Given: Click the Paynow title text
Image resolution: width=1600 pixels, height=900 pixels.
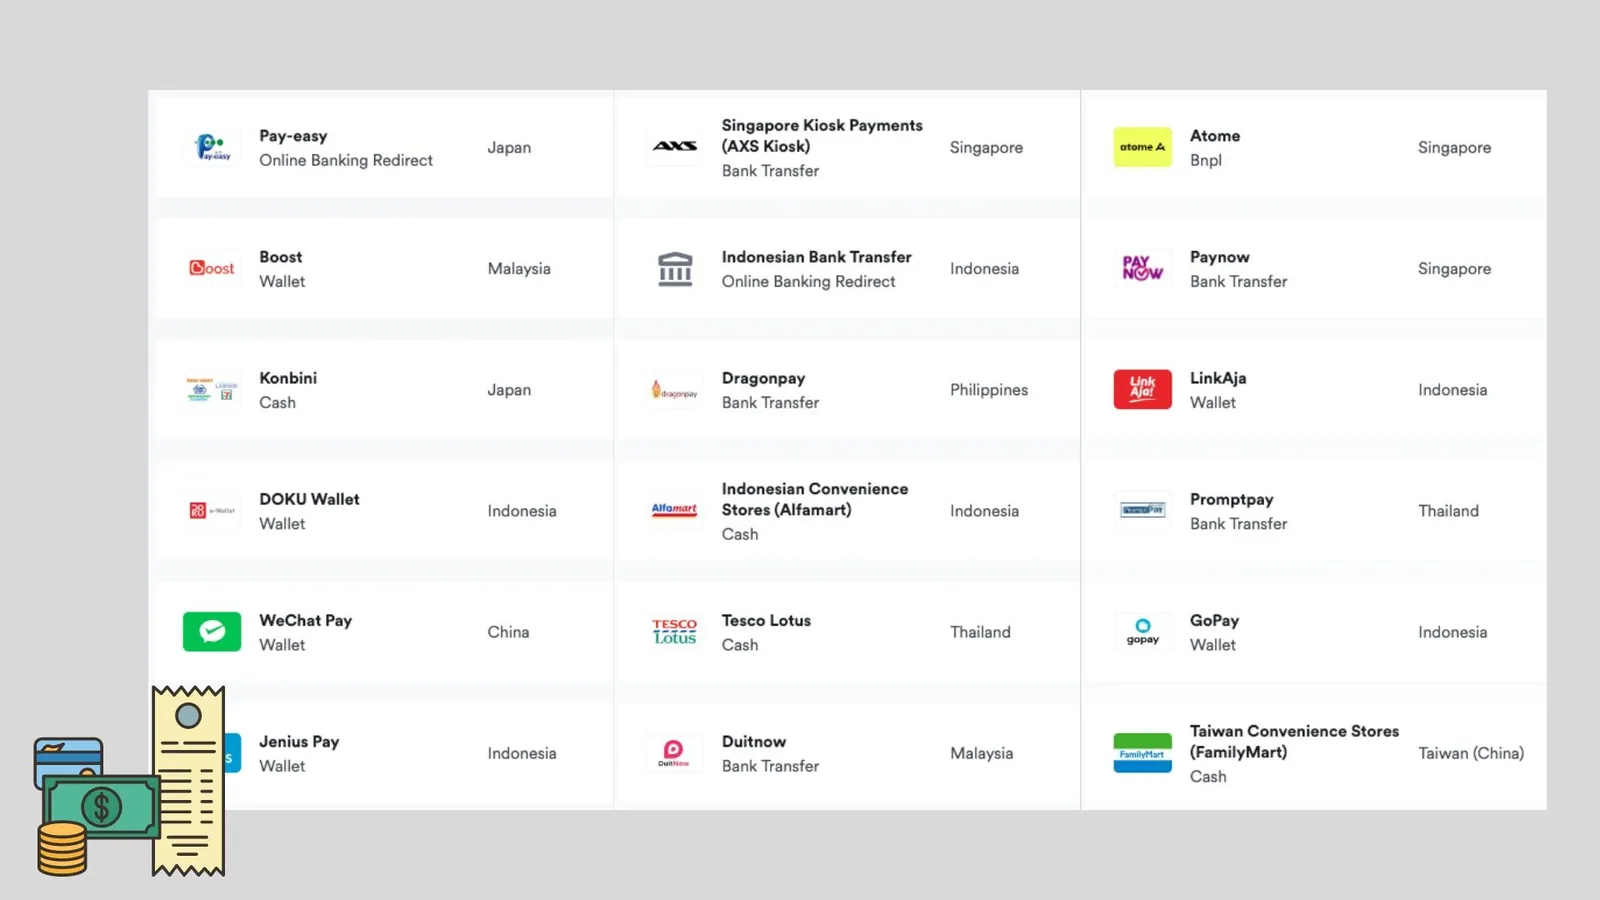Looking at the screenshot, I should coord(1220,257).
